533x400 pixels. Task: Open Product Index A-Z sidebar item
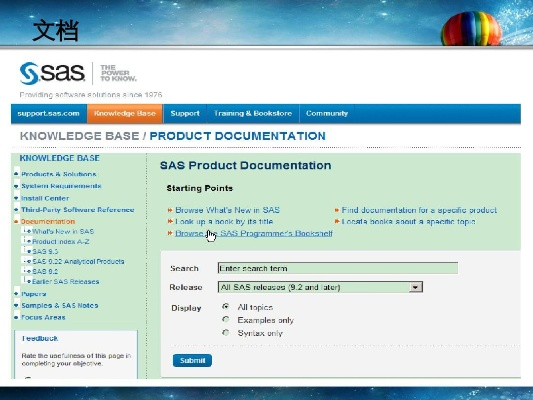[x=61, y=242]
